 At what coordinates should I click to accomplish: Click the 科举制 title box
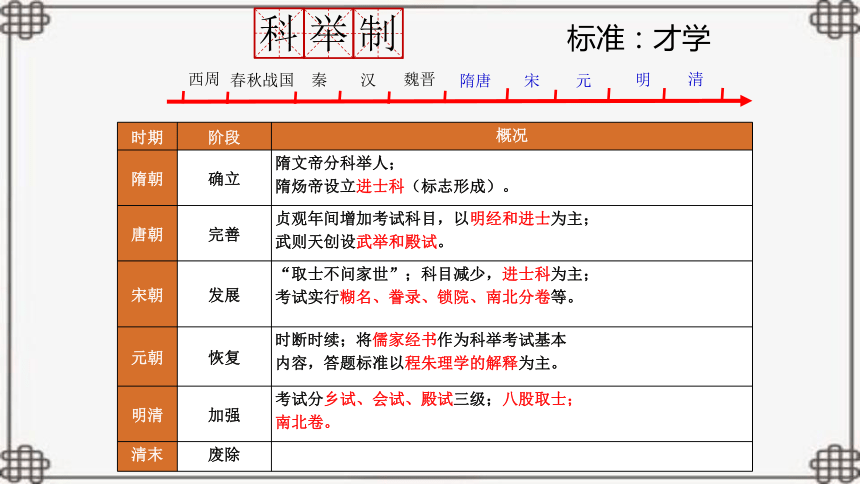pos(329,33)
